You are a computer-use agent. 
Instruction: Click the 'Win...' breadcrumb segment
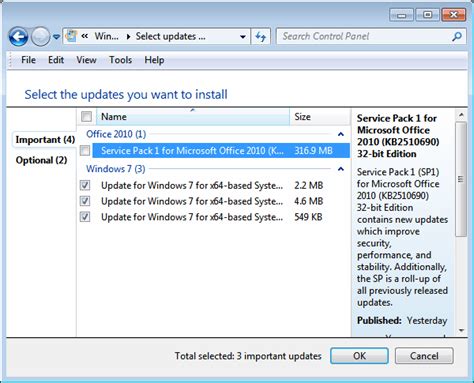pyautogui.click(x=106, y=36)
